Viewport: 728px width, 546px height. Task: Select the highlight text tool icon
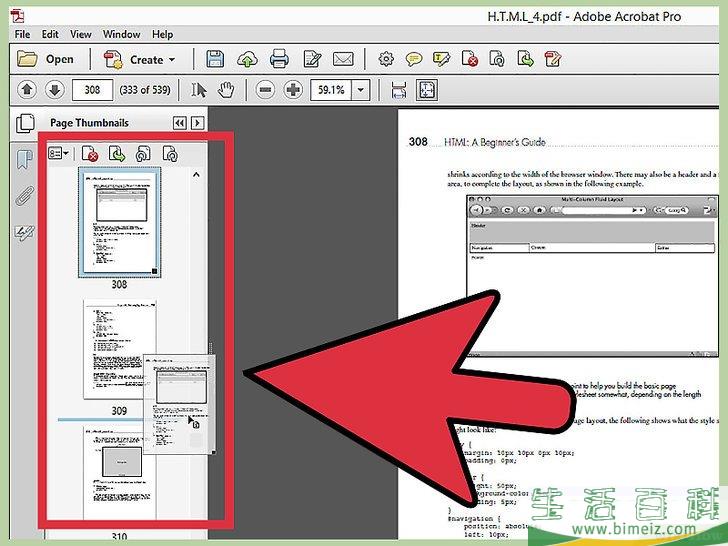pyautogui.click(x=441, y=59)
